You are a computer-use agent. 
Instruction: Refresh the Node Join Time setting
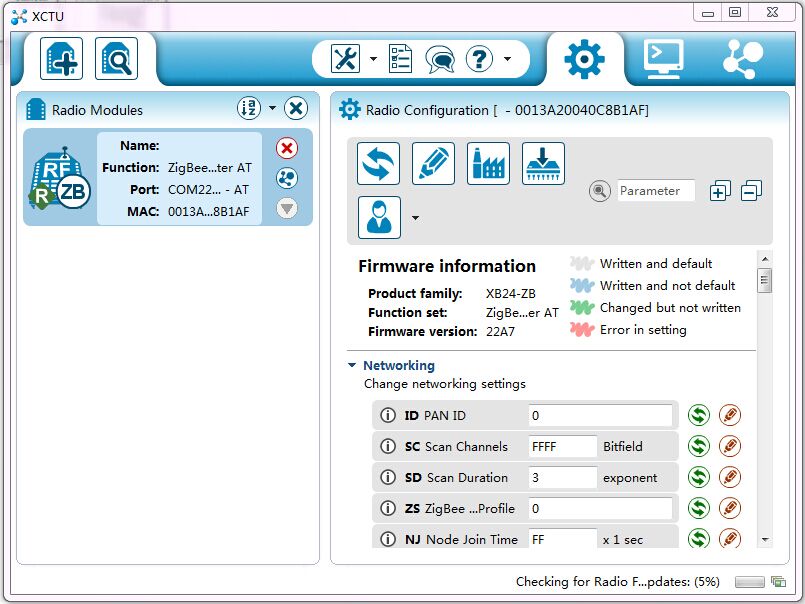coord(699,538)
